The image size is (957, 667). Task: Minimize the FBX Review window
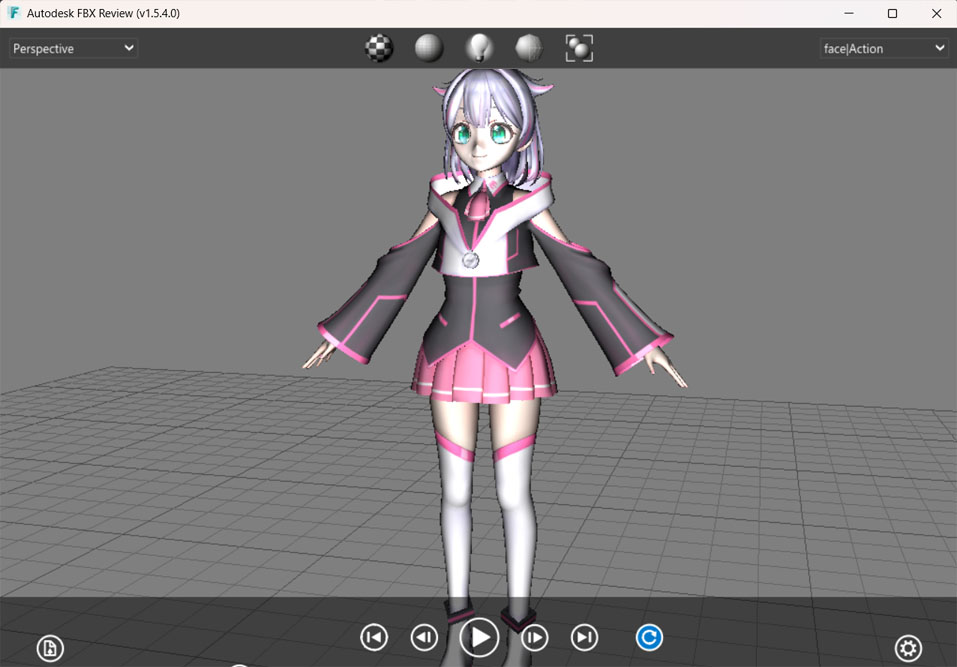coord(849,13)
